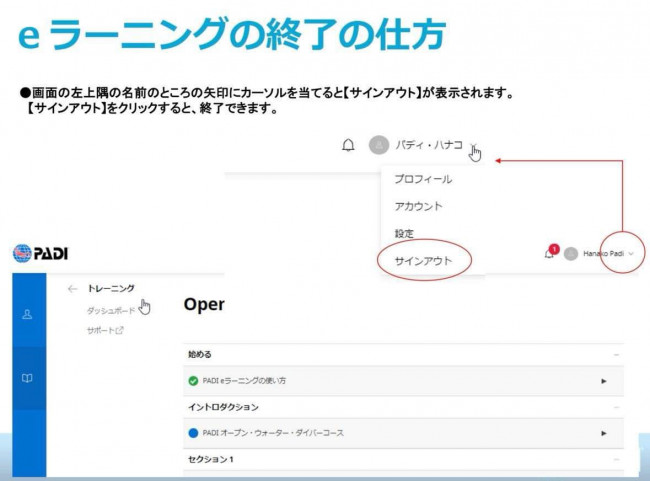Click the bell icon beside パディ・ハナコ
The image size is (650, 481).
(348, 145)
